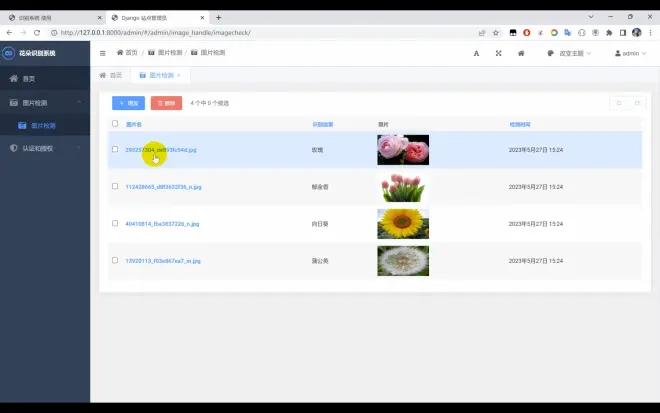Click the fullscreen expand icon in header
Screen dimensions: 660x413
click(x=498, y=53)
